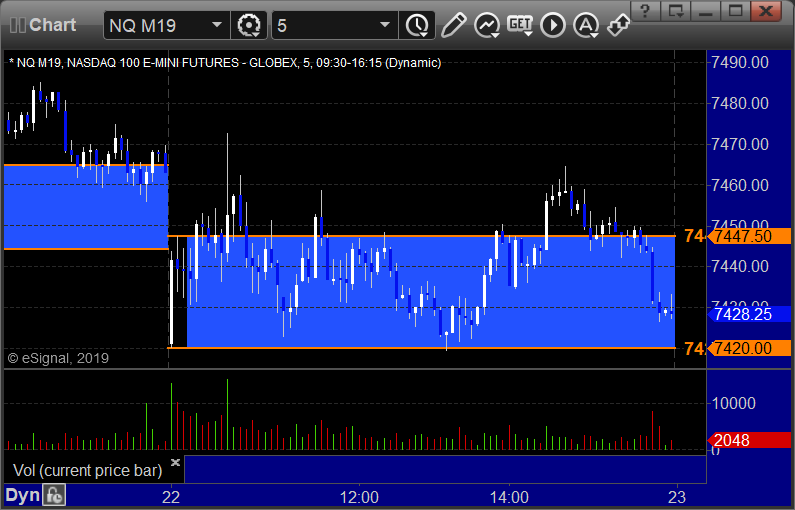795x510 pixels.
Task: Click the 7428.25 current price label
Action: click(749, 314)
